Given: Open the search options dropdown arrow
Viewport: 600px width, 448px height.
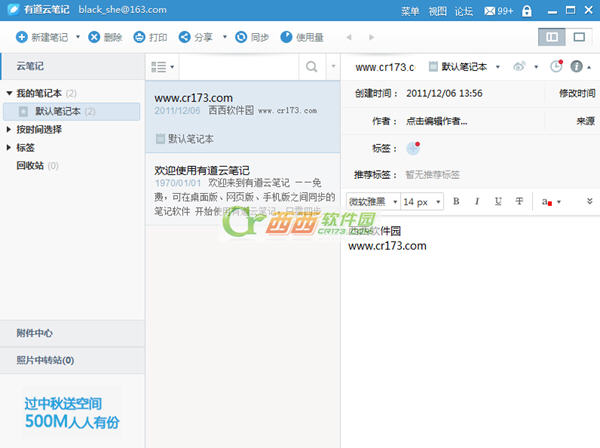Looking at the screenshot, I should click(333, 67).
